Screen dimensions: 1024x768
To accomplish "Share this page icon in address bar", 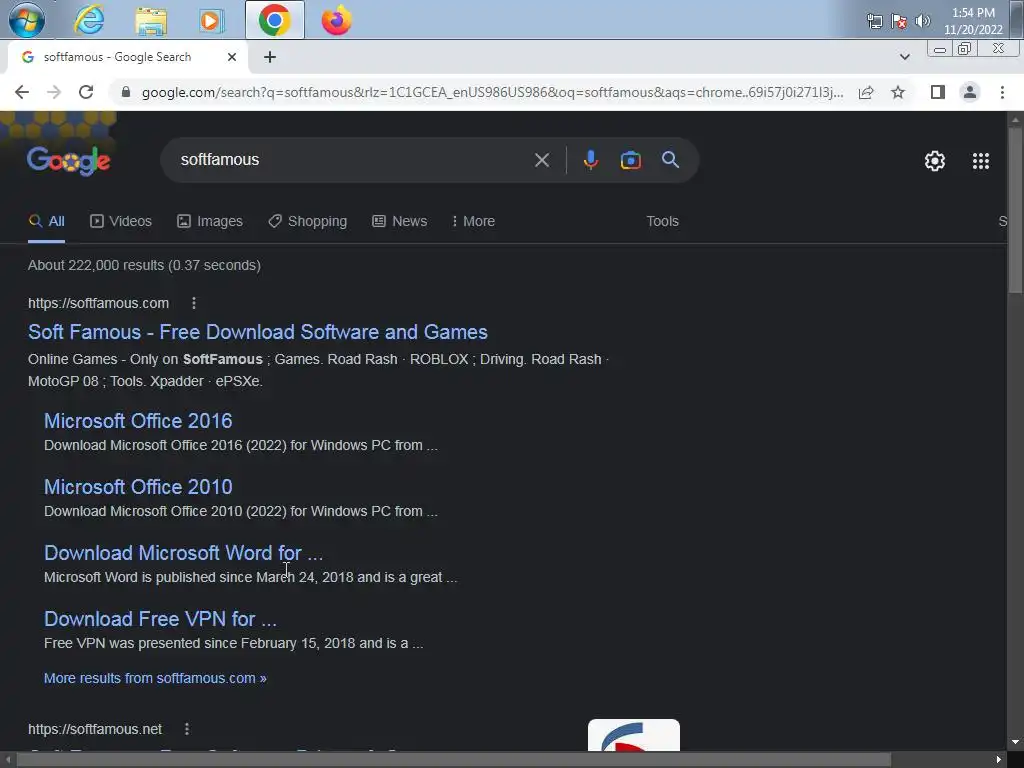I will pyautogui.click(x=866, y=92).
